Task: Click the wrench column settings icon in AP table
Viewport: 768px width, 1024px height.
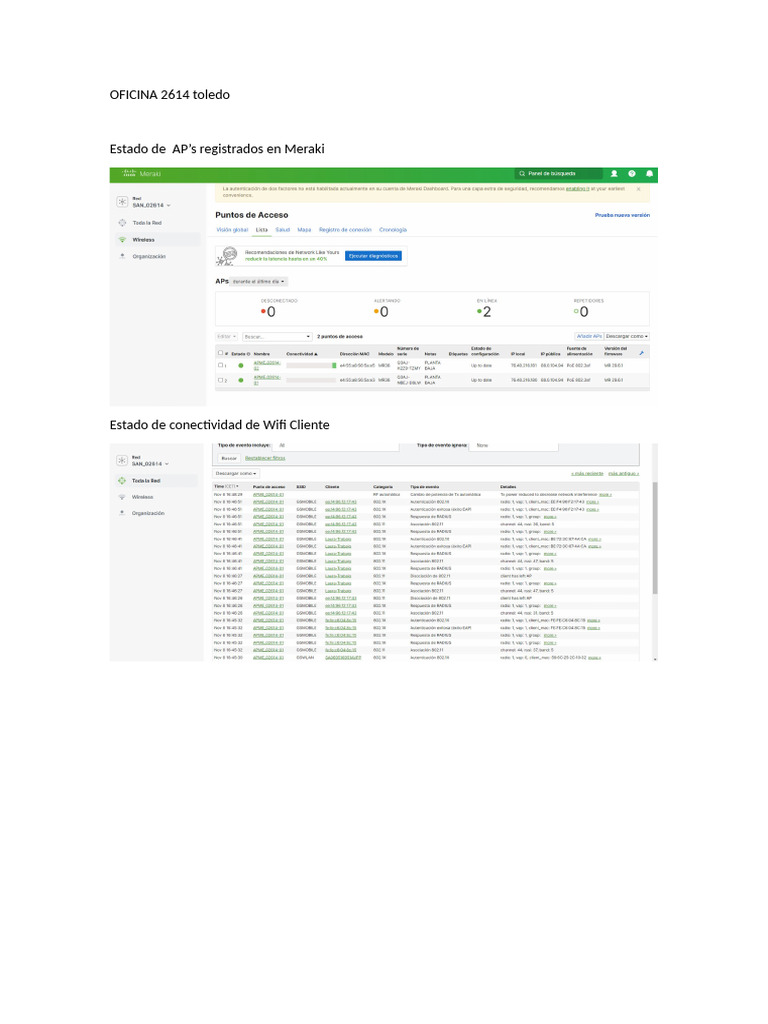Action: coord(641,352)
